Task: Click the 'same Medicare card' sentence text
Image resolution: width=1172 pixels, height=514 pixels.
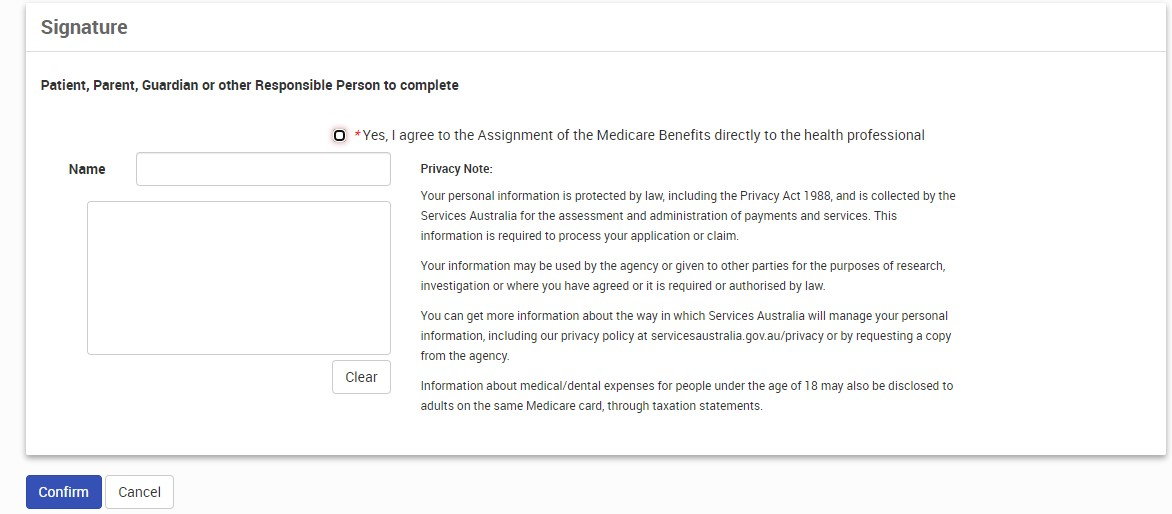Action: click(591, 407)
